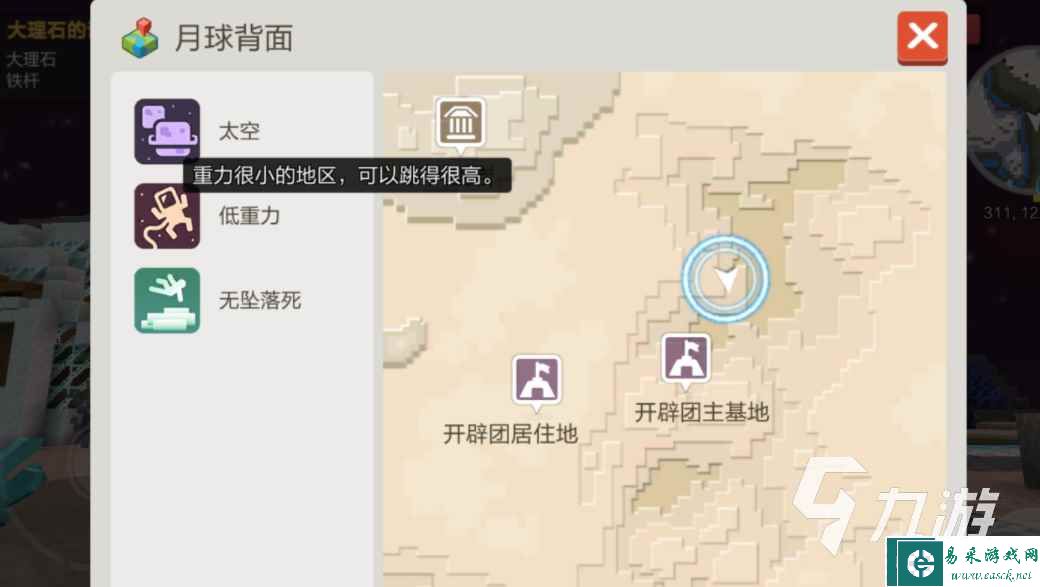This screenshot has width=1040, height=587.
Task: Select the 开辟团居住地 tent flag marker
Action: click(x=537, y=381)
